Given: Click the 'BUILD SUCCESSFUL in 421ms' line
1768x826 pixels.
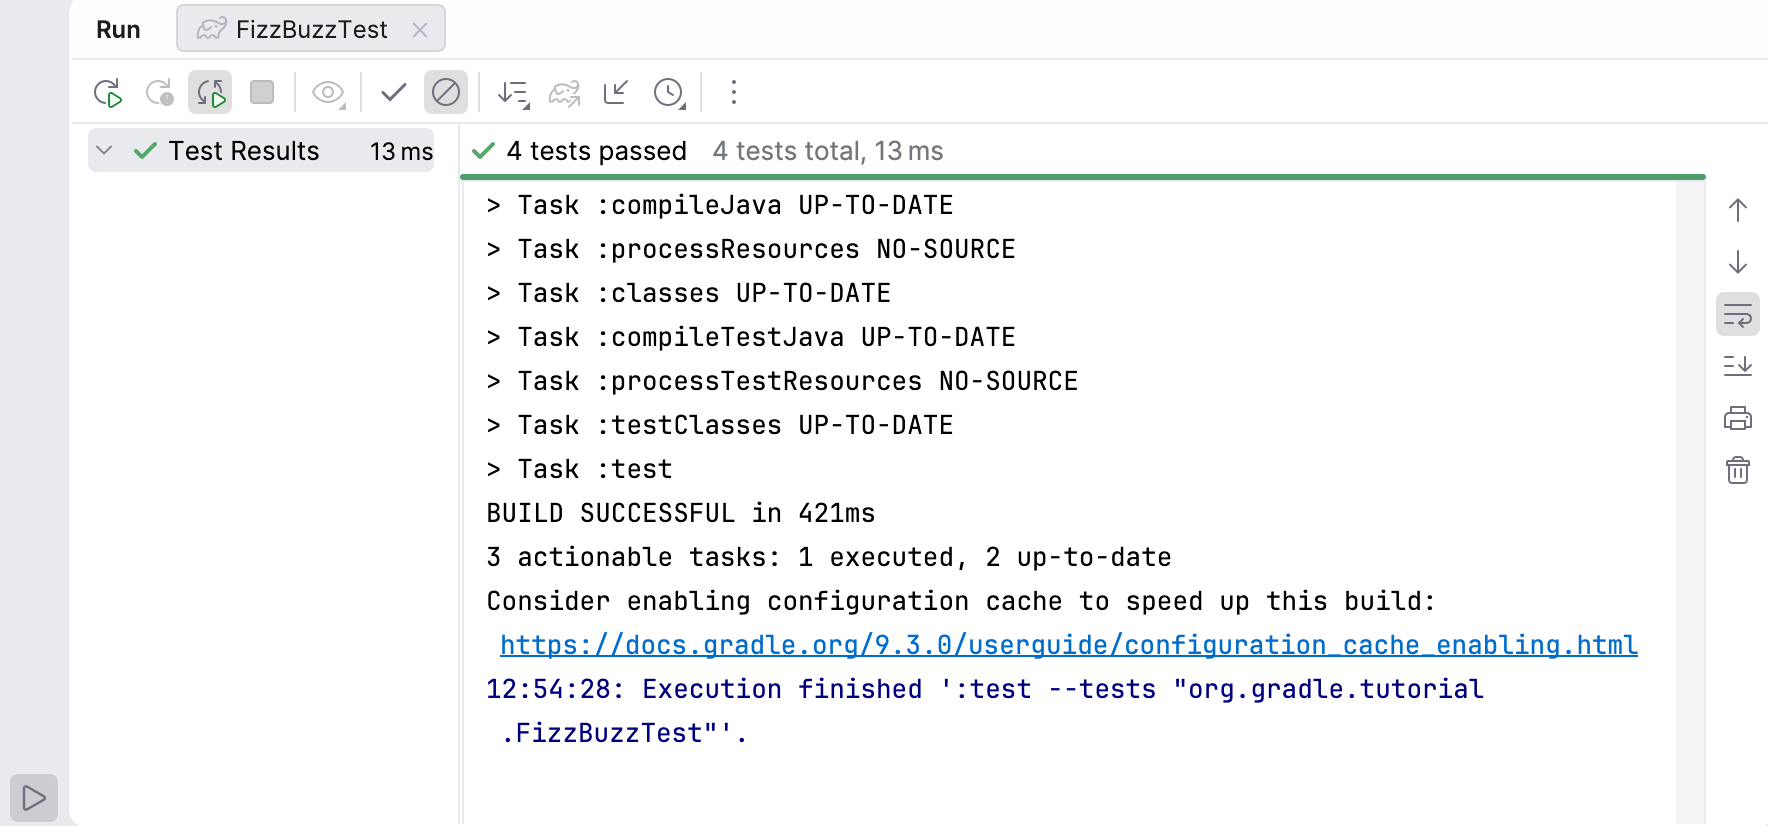Looking at the screenshot, I should [x=681, y=513].
